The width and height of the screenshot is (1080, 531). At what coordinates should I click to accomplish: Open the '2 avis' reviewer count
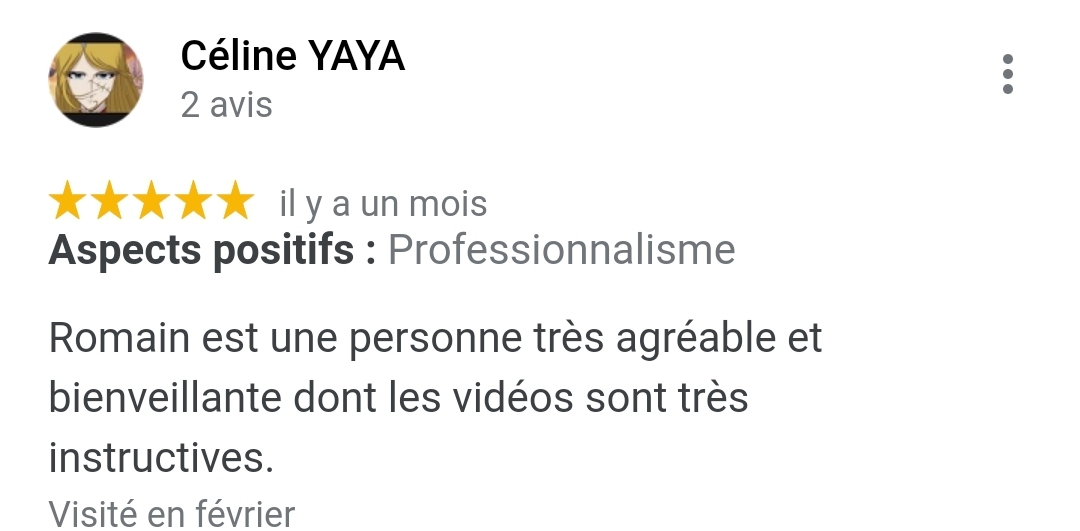[x=227, y=105]
